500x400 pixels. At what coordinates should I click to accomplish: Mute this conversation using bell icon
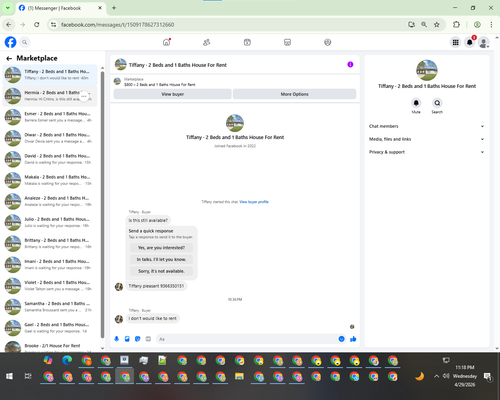416,103
